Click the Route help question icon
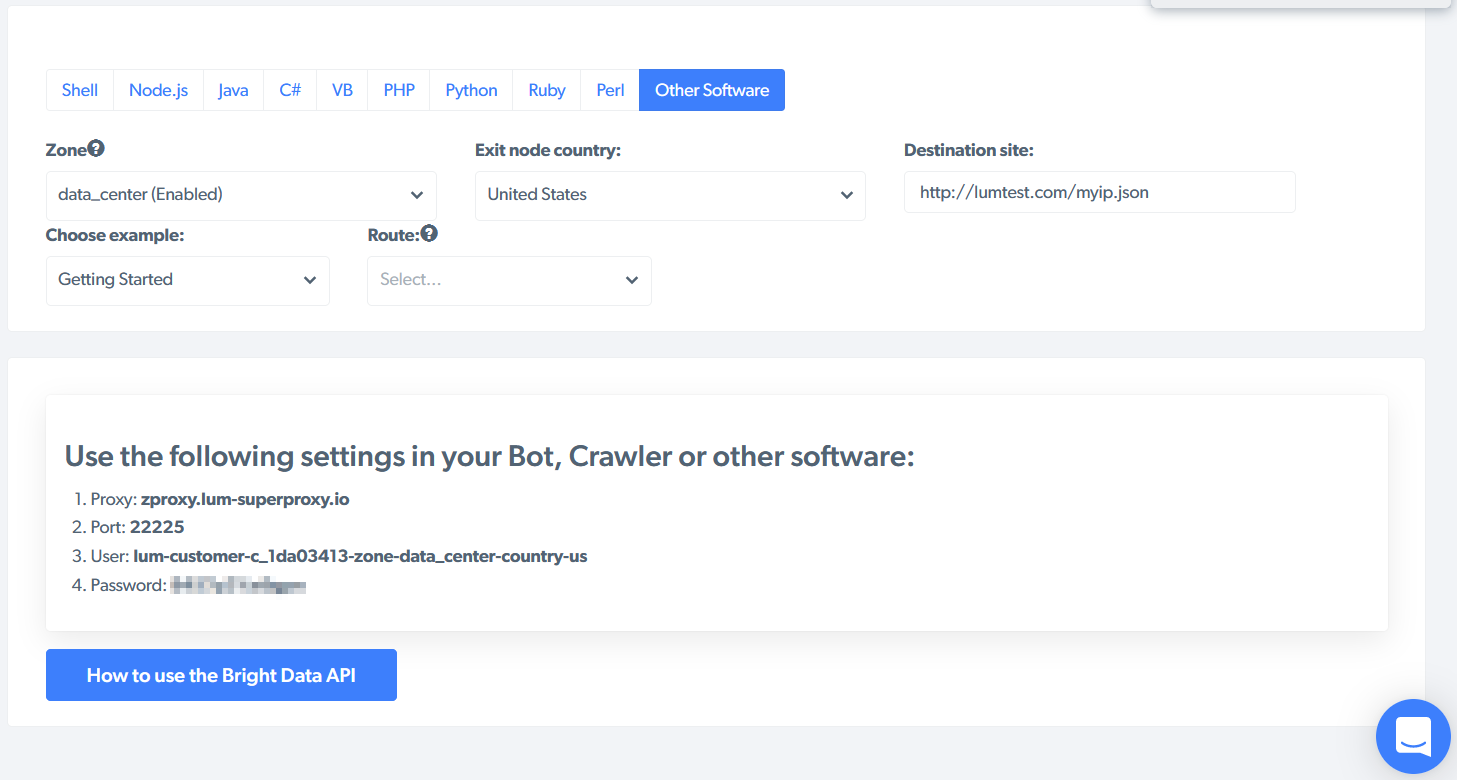The height and width of the screenshot is (780, 1457). point(429,233)
